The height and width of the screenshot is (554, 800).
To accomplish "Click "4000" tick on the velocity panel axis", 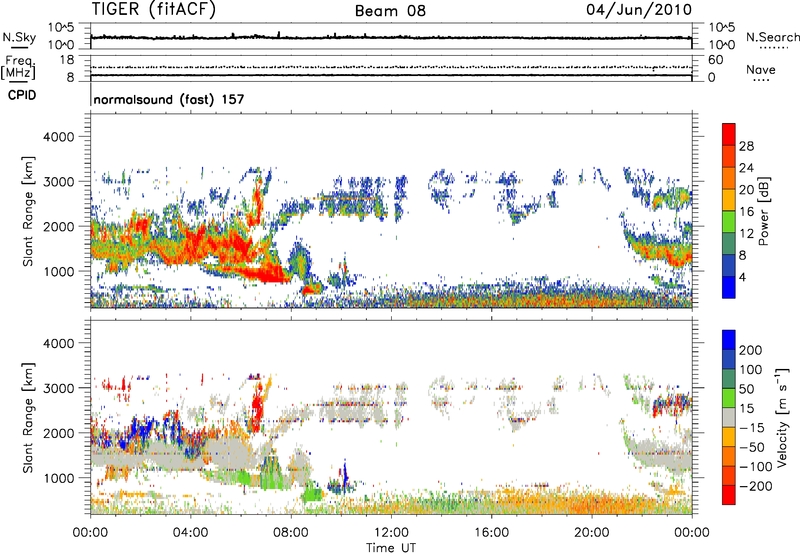I will (58, 343).
